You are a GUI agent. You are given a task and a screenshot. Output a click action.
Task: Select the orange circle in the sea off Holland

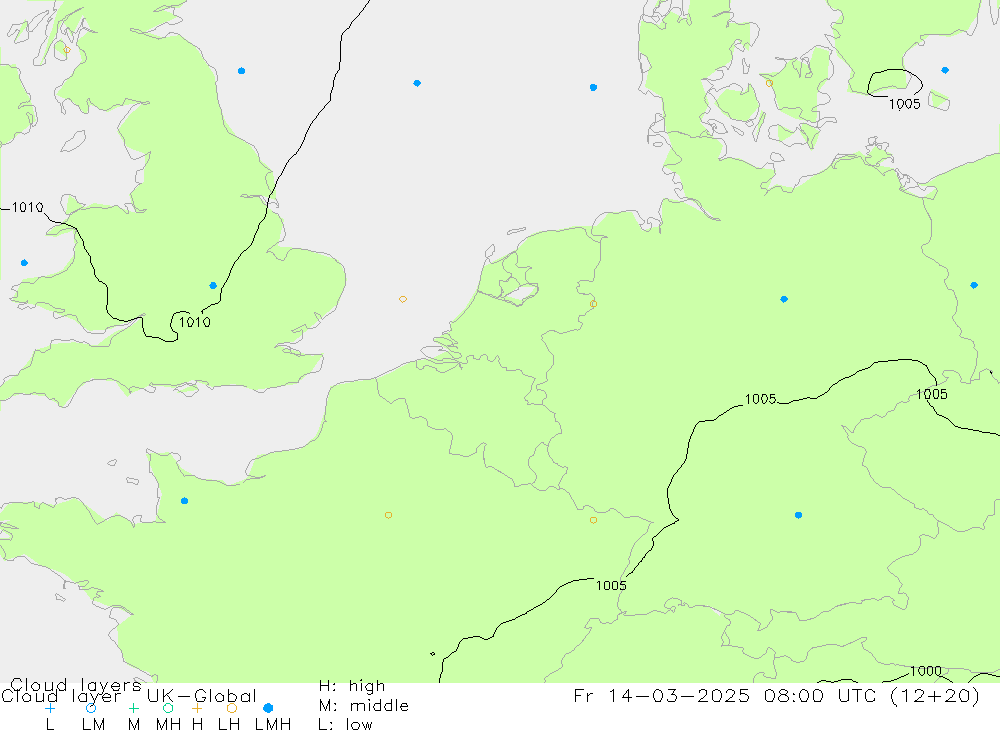pyautogui.click(x=402, y=299)
